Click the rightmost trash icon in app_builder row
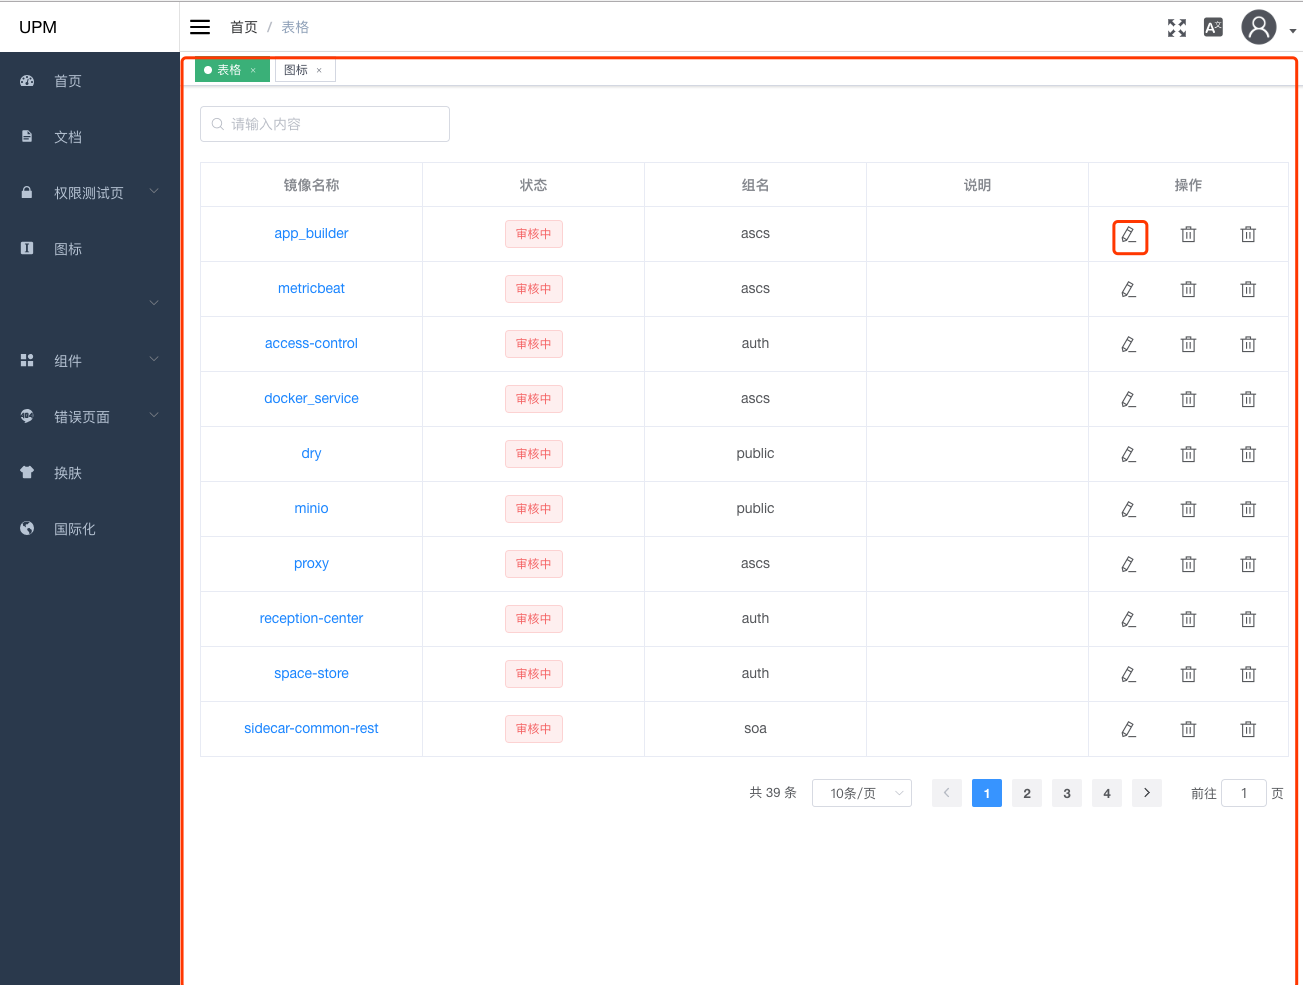 point(1248,234)
